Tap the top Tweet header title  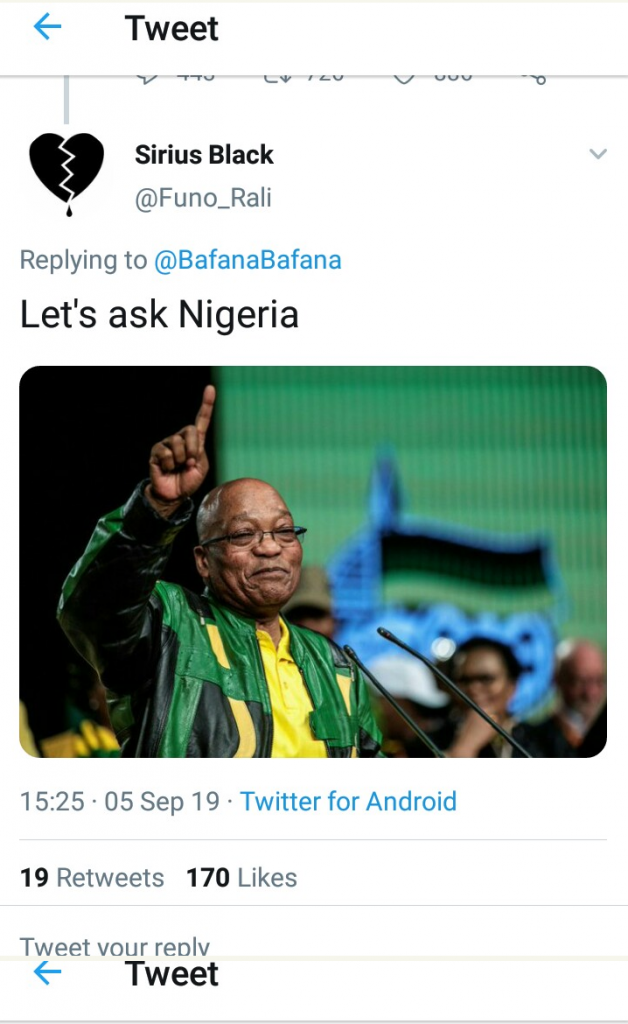click(x=172, y=29)
